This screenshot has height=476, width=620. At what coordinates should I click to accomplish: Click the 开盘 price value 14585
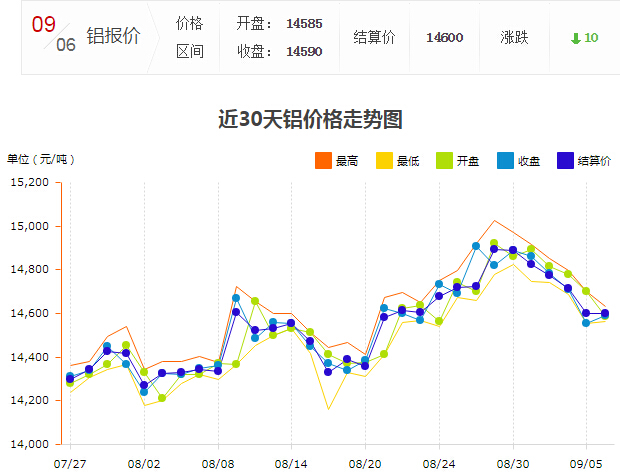304,23
